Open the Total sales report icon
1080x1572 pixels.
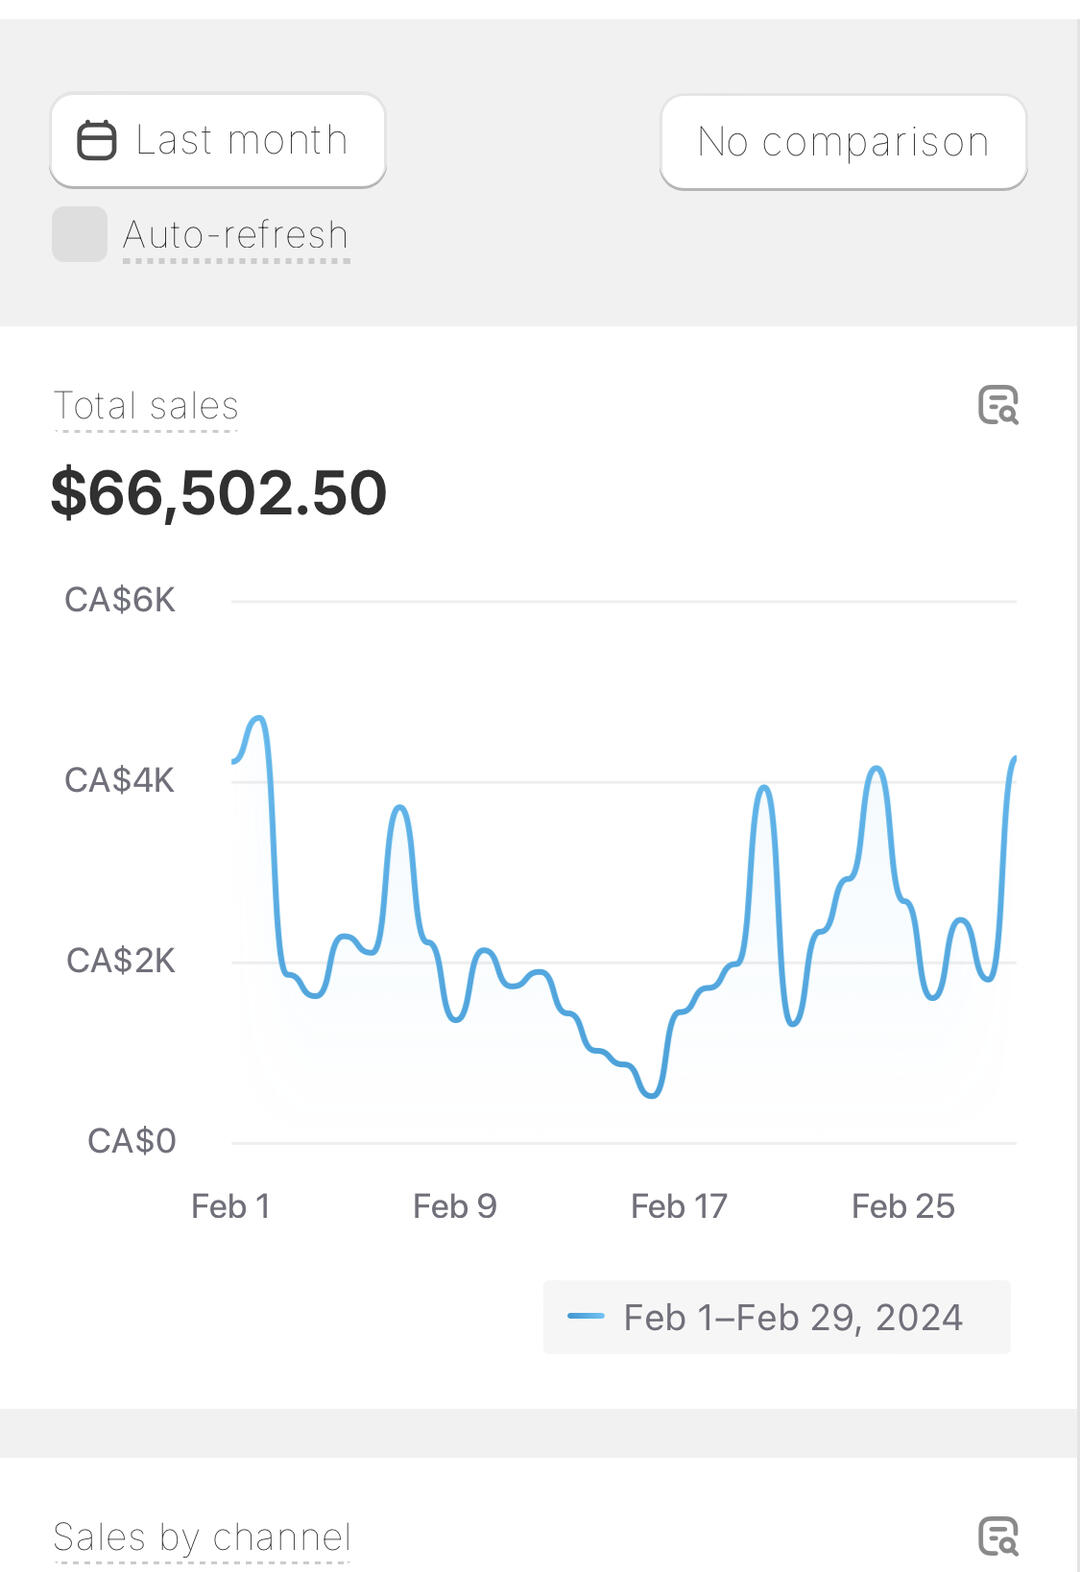(x=997, y=405)
